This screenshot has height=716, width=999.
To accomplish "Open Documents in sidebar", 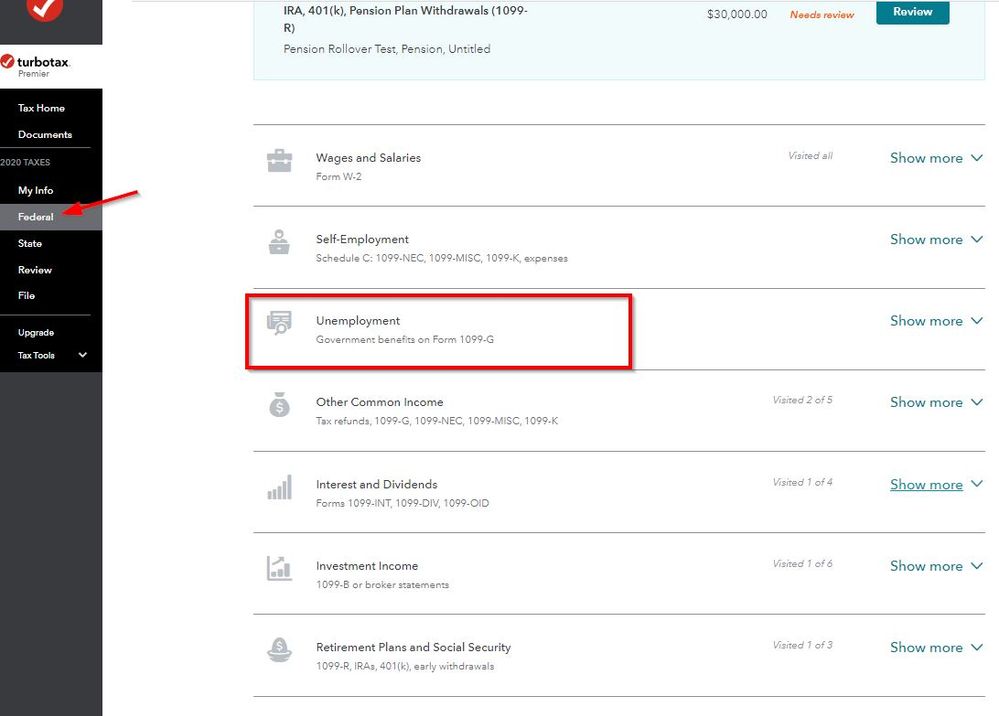I will click(x=45, y=134).
